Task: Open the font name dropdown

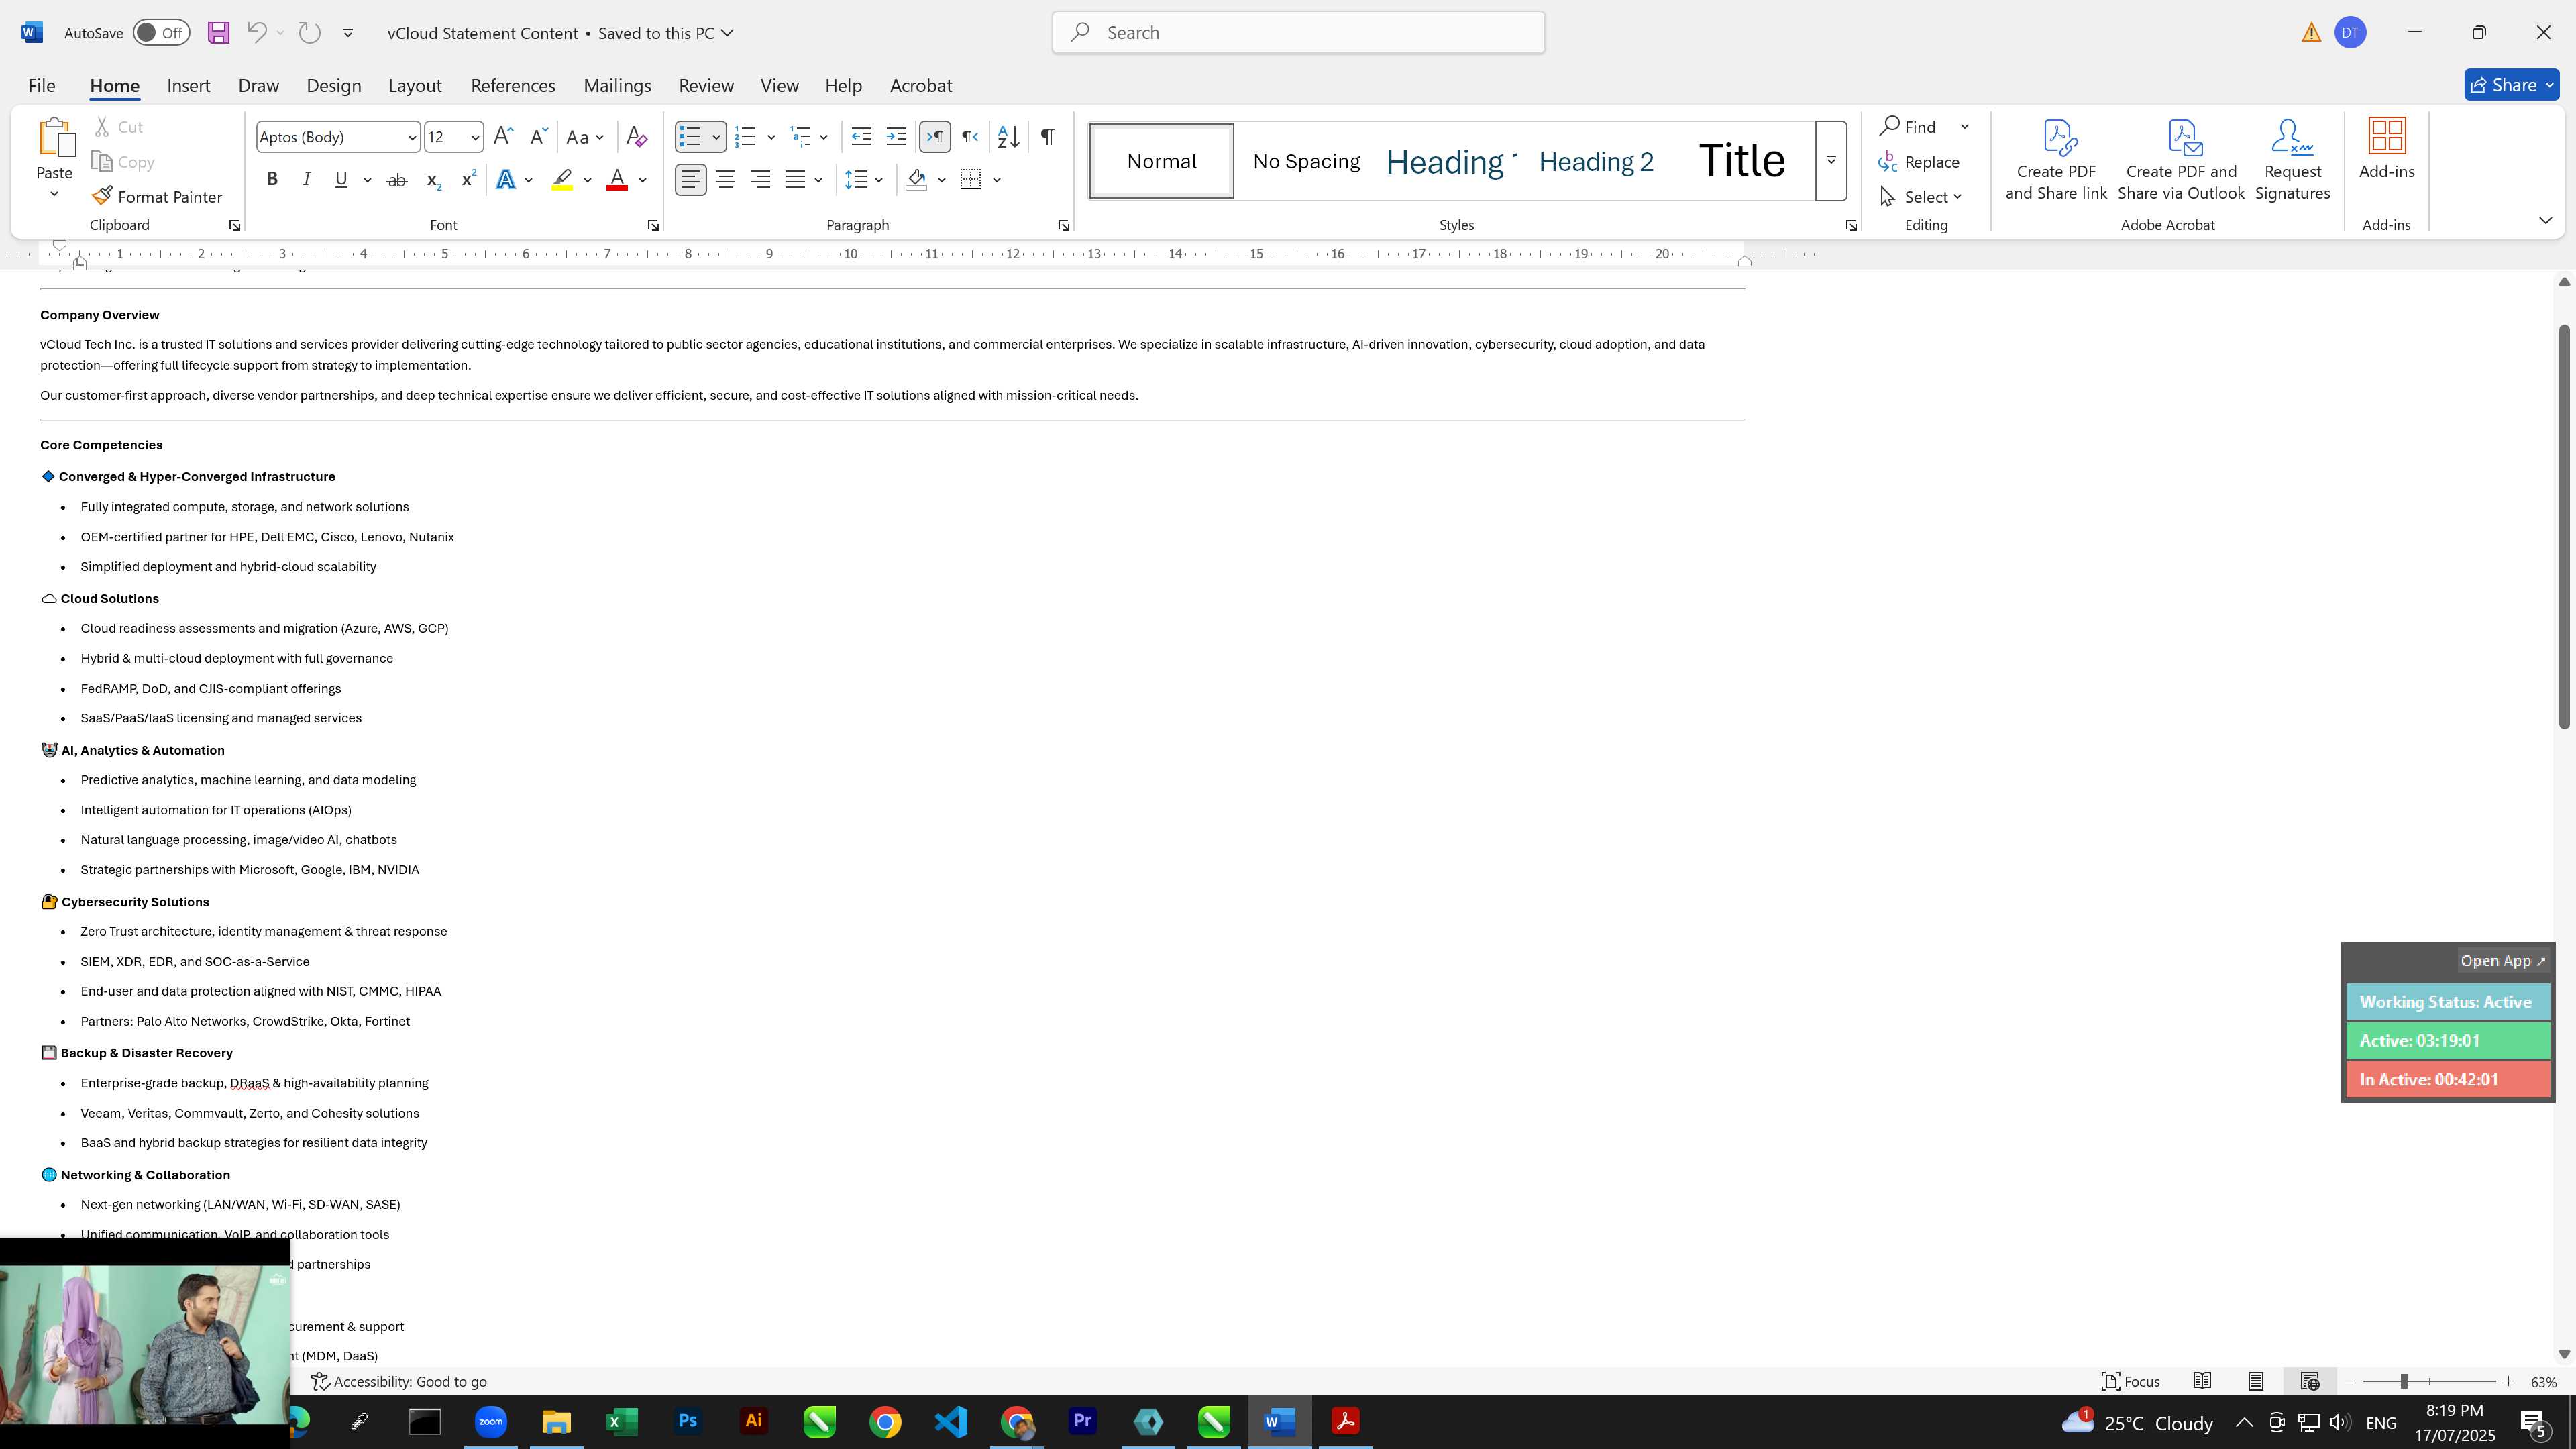Action: tap(411, 137)
